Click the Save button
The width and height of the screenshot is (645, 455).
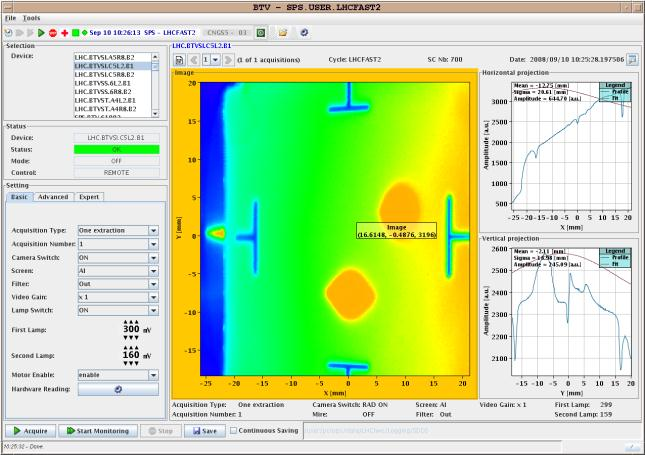(x=204, y=431)
